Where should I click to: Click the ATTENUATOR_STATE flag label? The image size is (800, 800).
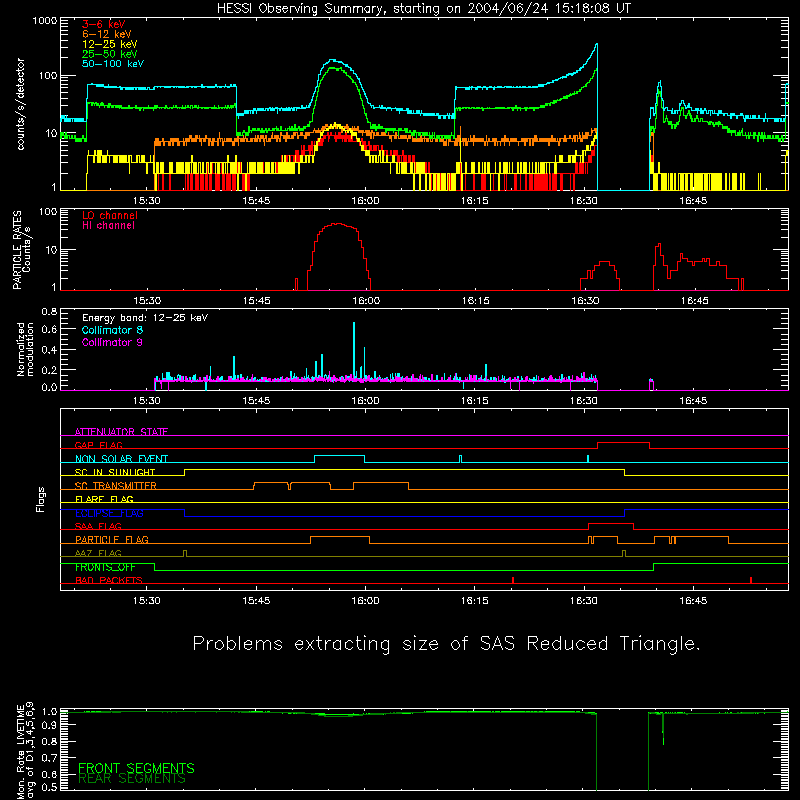(x=121, y=432)
